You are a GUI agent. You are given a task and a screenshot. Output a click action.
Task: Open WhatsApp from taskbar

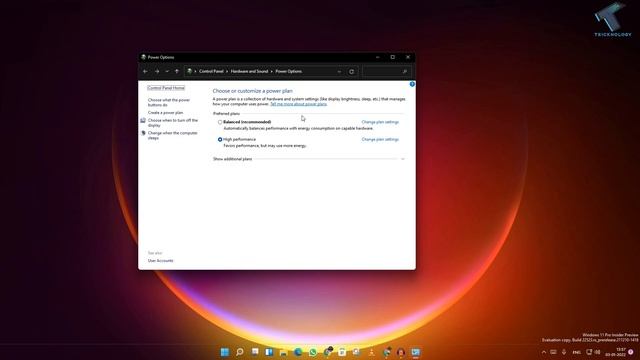point(313,352)
